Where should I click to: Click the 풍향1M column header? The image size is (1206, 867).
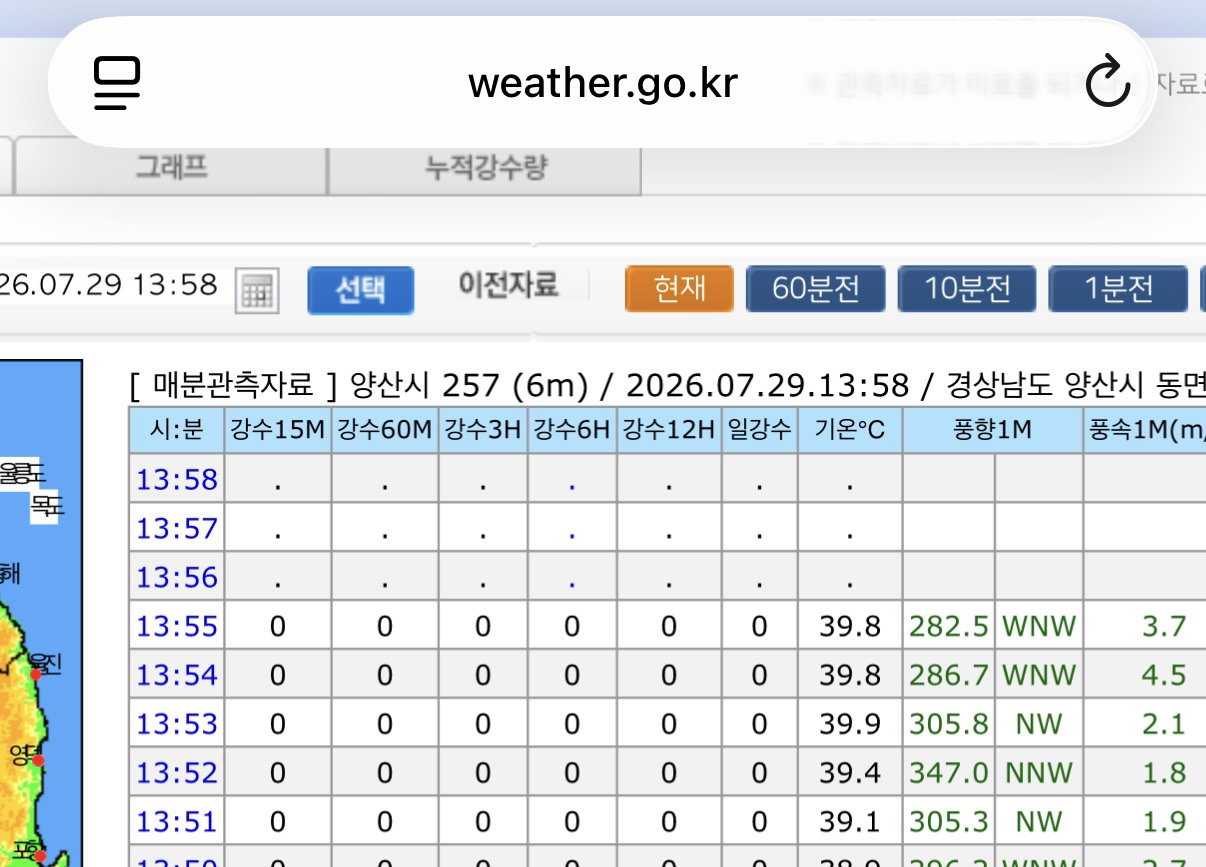(x=992, y=430)
